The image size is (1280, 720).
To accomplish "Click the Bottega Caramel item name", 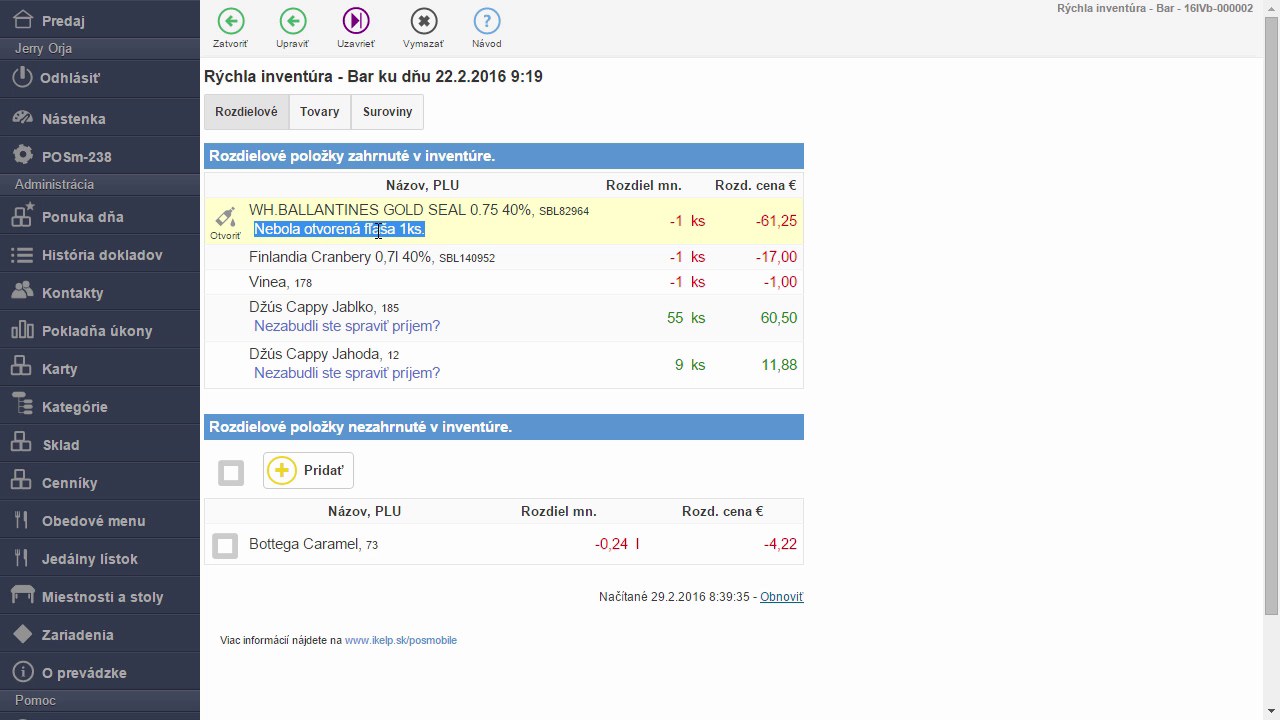I will (x=303, y=544).
